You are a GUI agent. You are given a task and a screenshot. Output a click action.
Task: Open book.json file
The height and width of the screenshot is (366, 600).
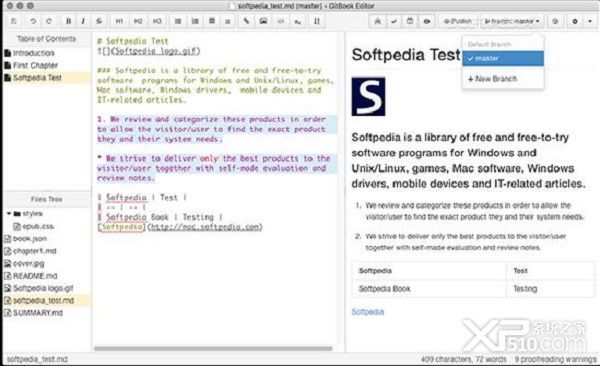point(30,239)
